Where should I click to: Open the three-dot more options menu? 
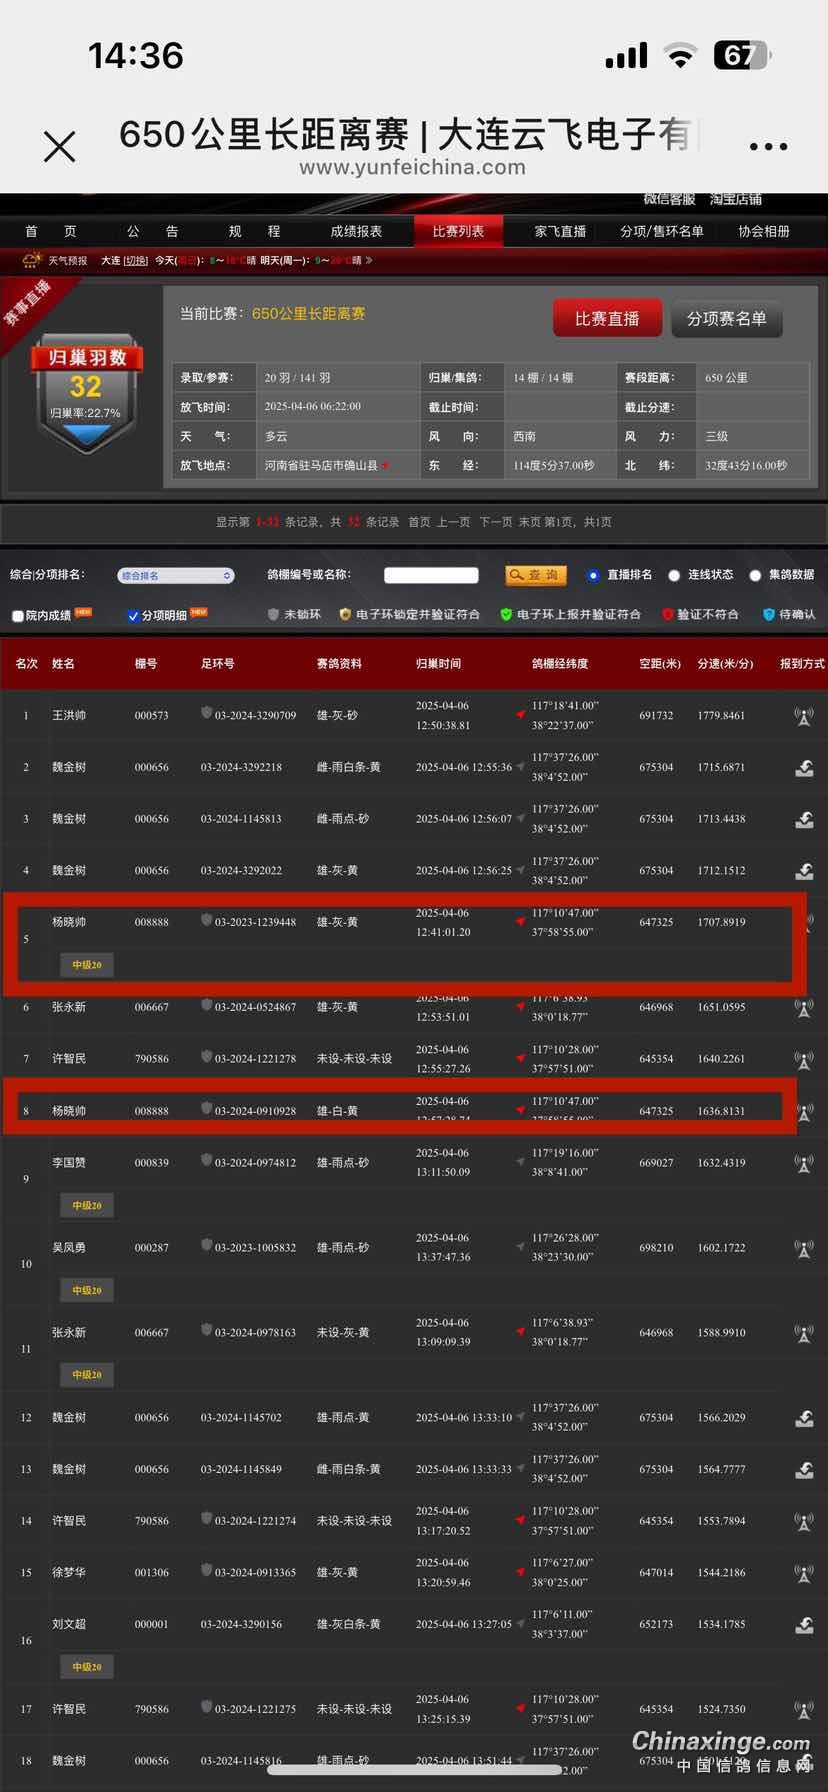click(768, 147)
